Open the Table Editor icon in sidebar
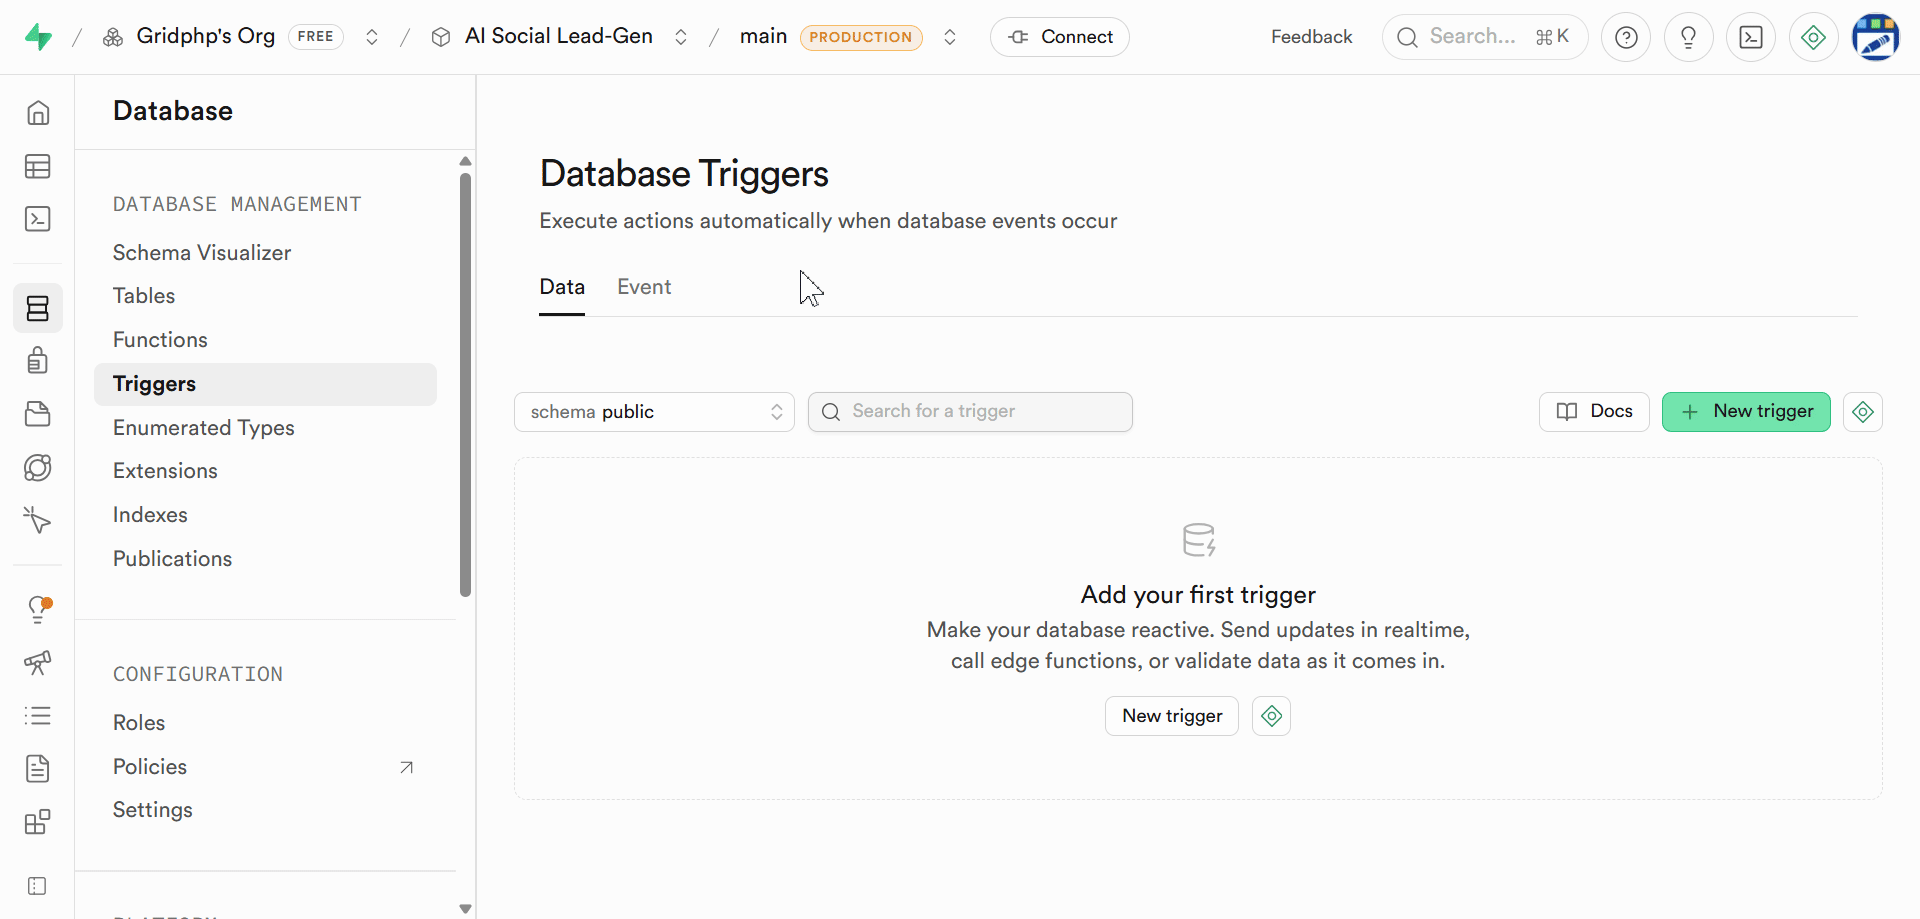This screenshot has height=919, width=1920. pyautogui.click(x=38, y=166)
